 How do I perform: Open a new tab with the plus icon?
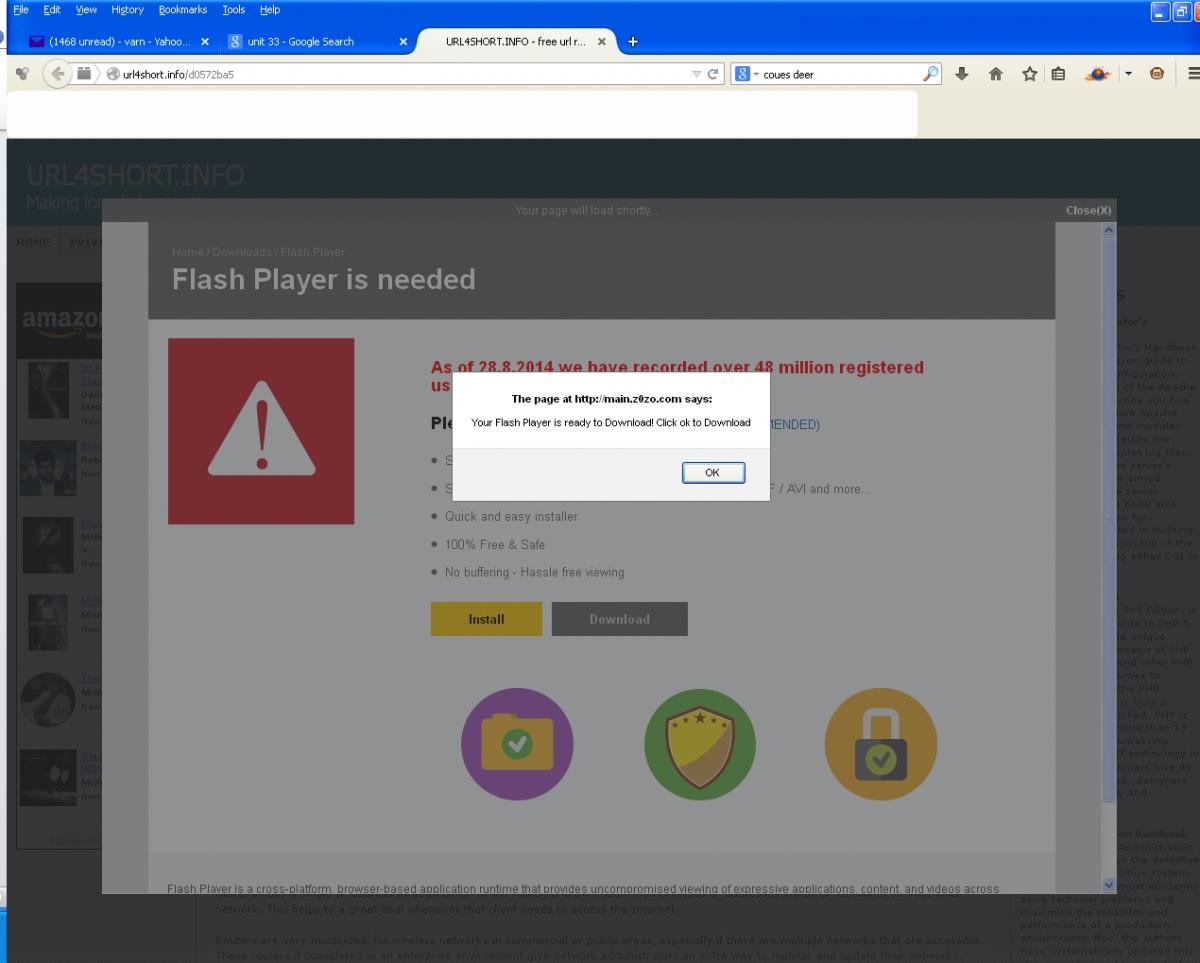633,42
